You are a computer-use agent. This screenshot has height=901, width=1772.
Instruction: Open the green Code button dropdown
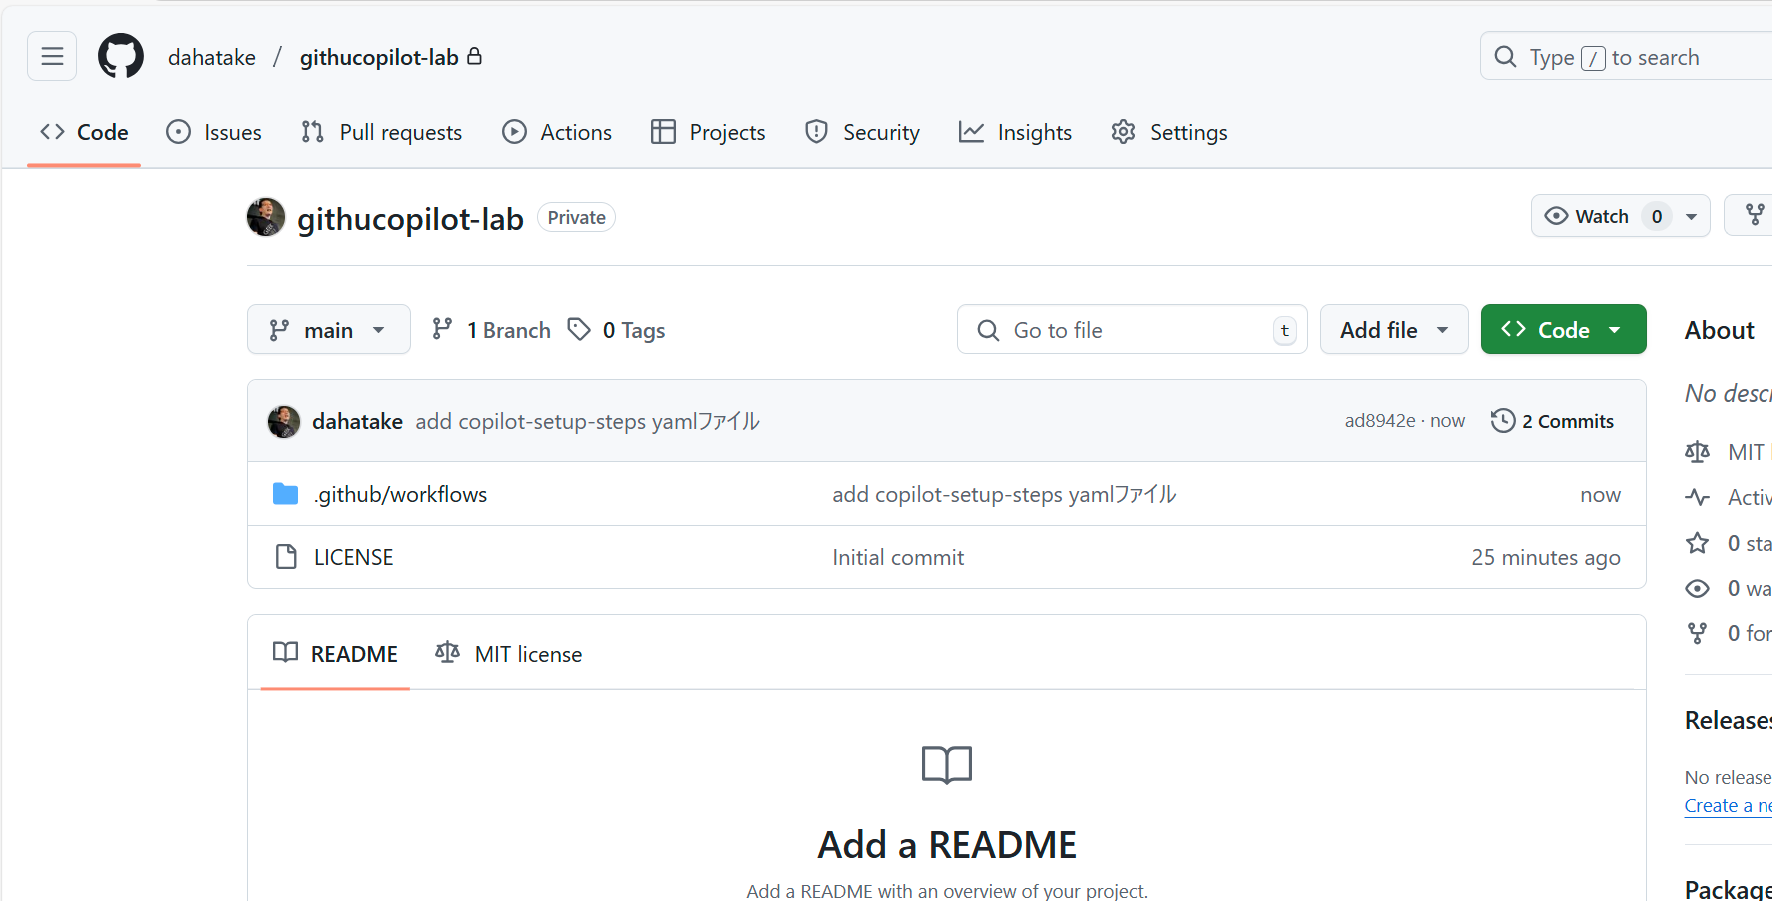point(1616,329)
